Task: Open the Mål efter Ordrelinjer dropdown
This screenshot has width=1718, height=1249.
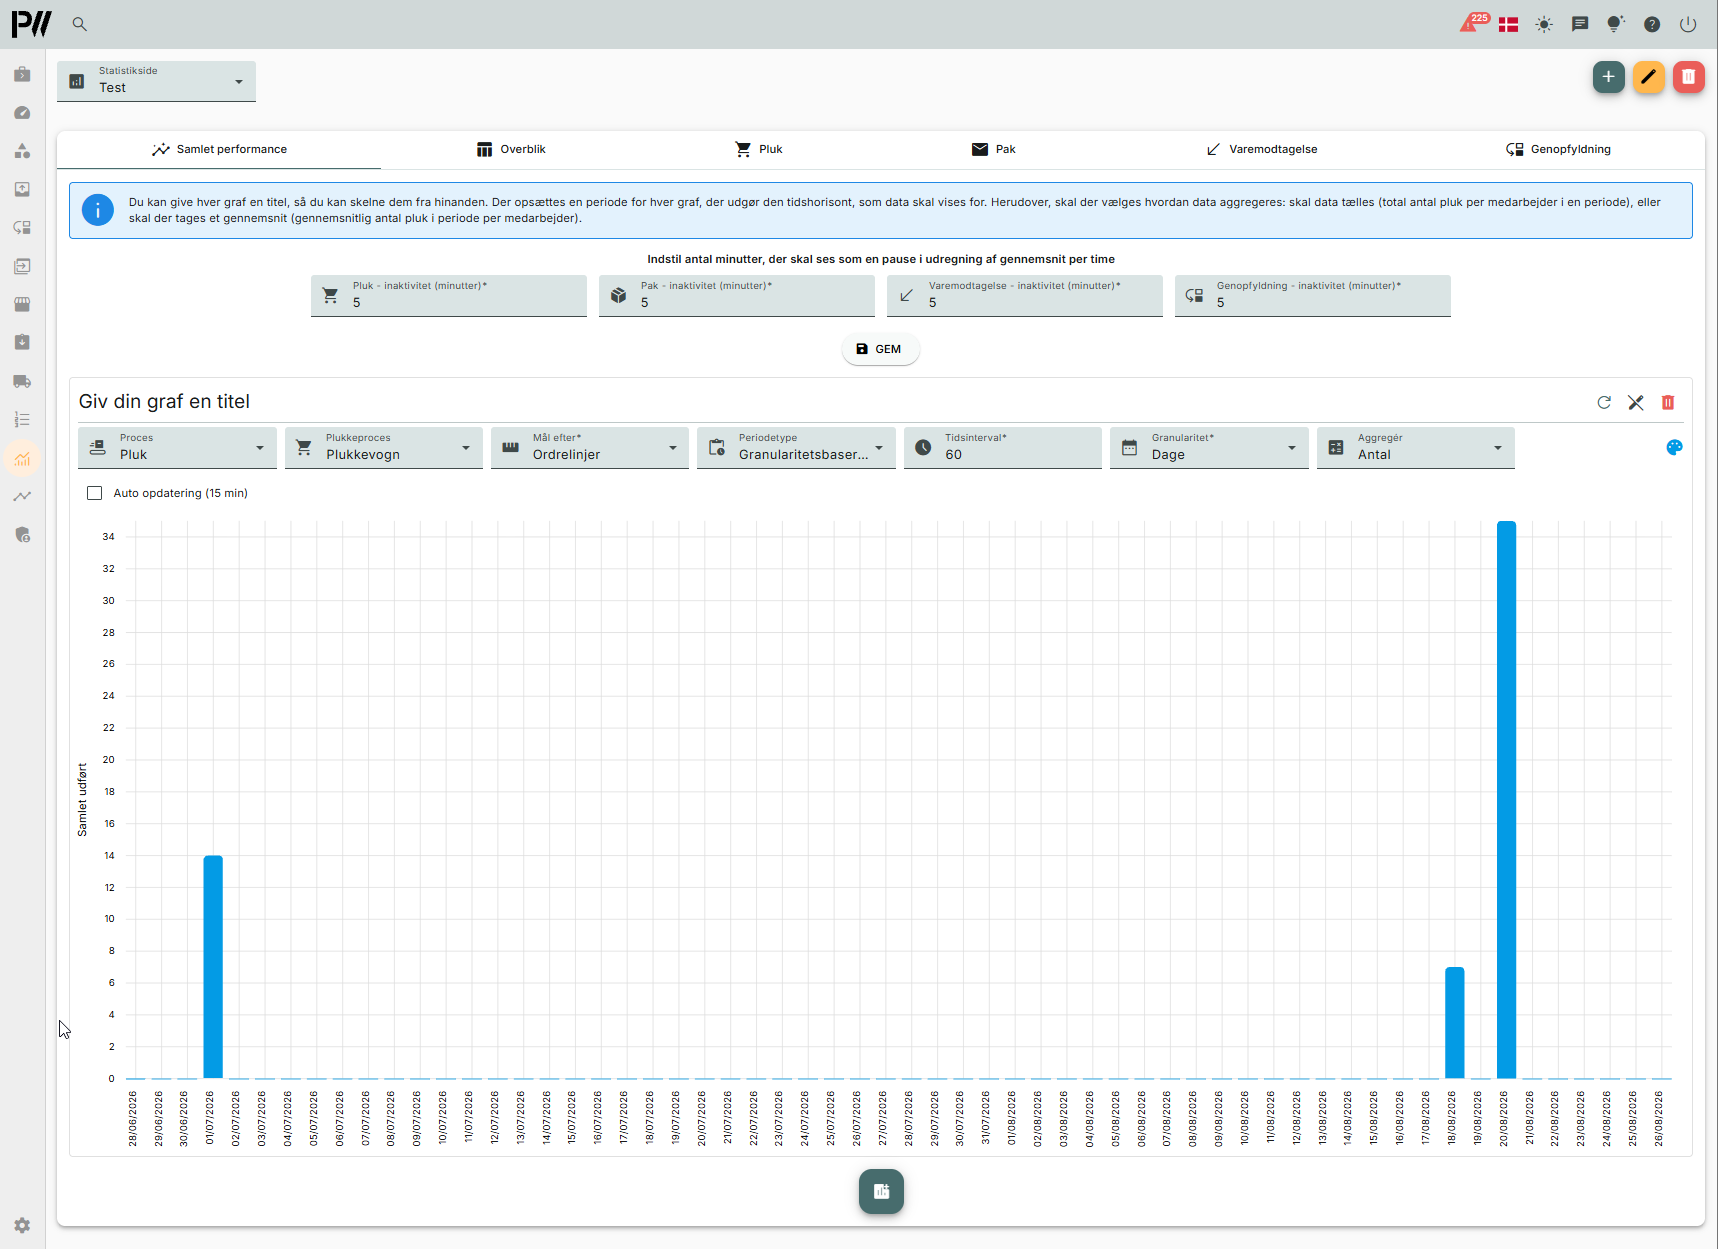Action: 590,447
